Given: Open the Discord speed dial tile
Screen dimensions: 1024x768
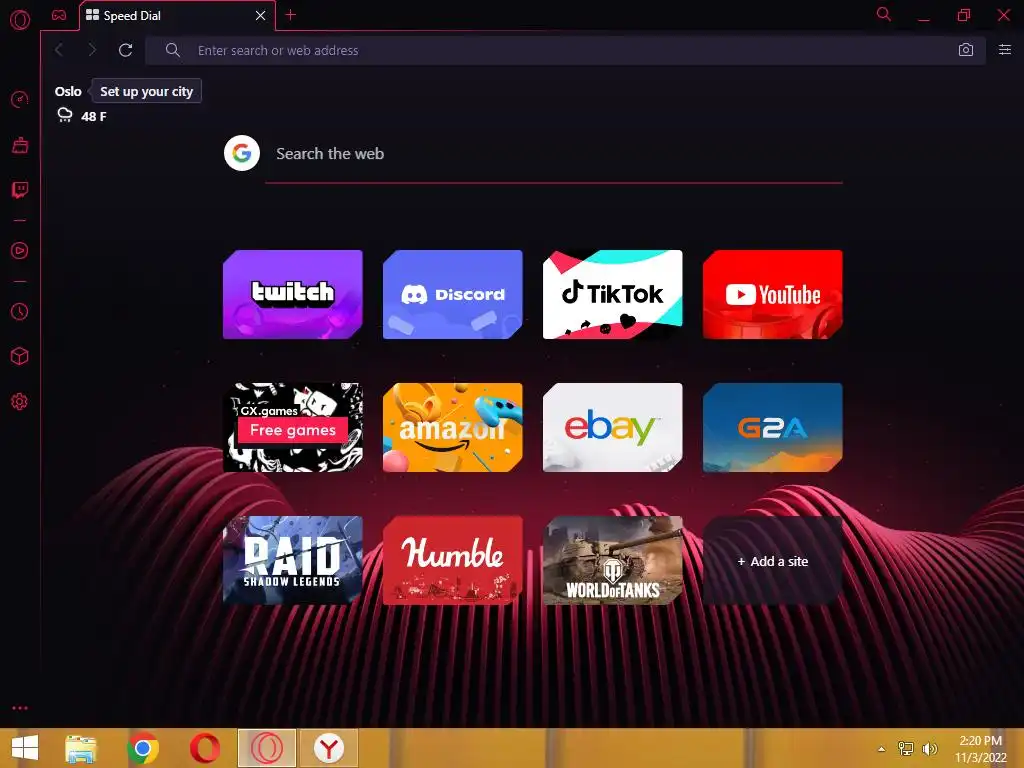Looking at the screenshot, I should [x=453, y=295].
